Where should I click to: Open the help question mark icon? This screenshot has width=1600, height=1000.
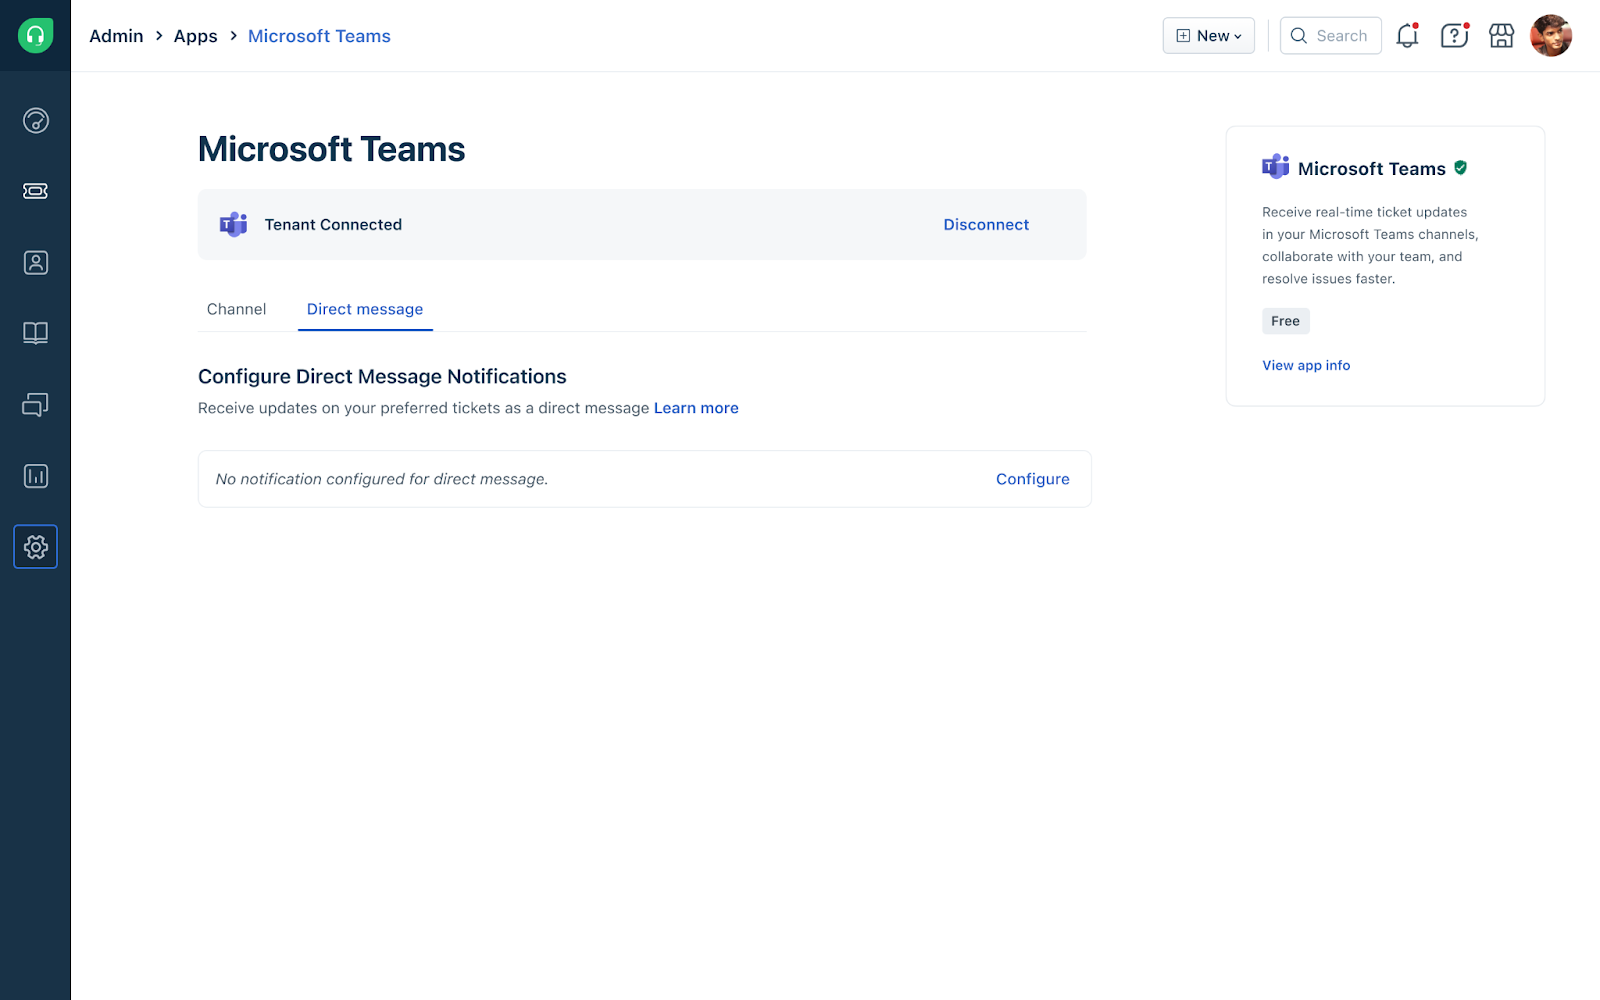pyautogui.click(x=1454, y=36)
